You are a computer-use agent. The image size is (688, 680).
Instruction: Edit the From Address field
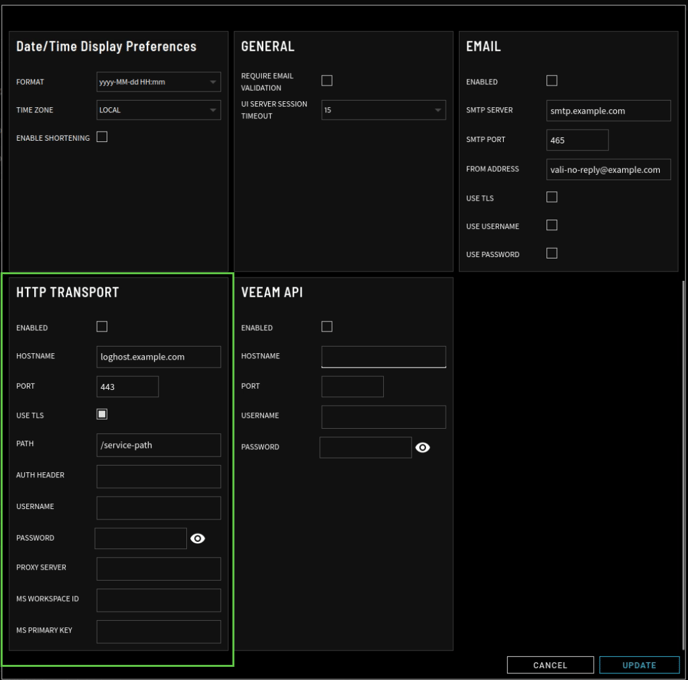pyautogui.click(x=608, y=169)
